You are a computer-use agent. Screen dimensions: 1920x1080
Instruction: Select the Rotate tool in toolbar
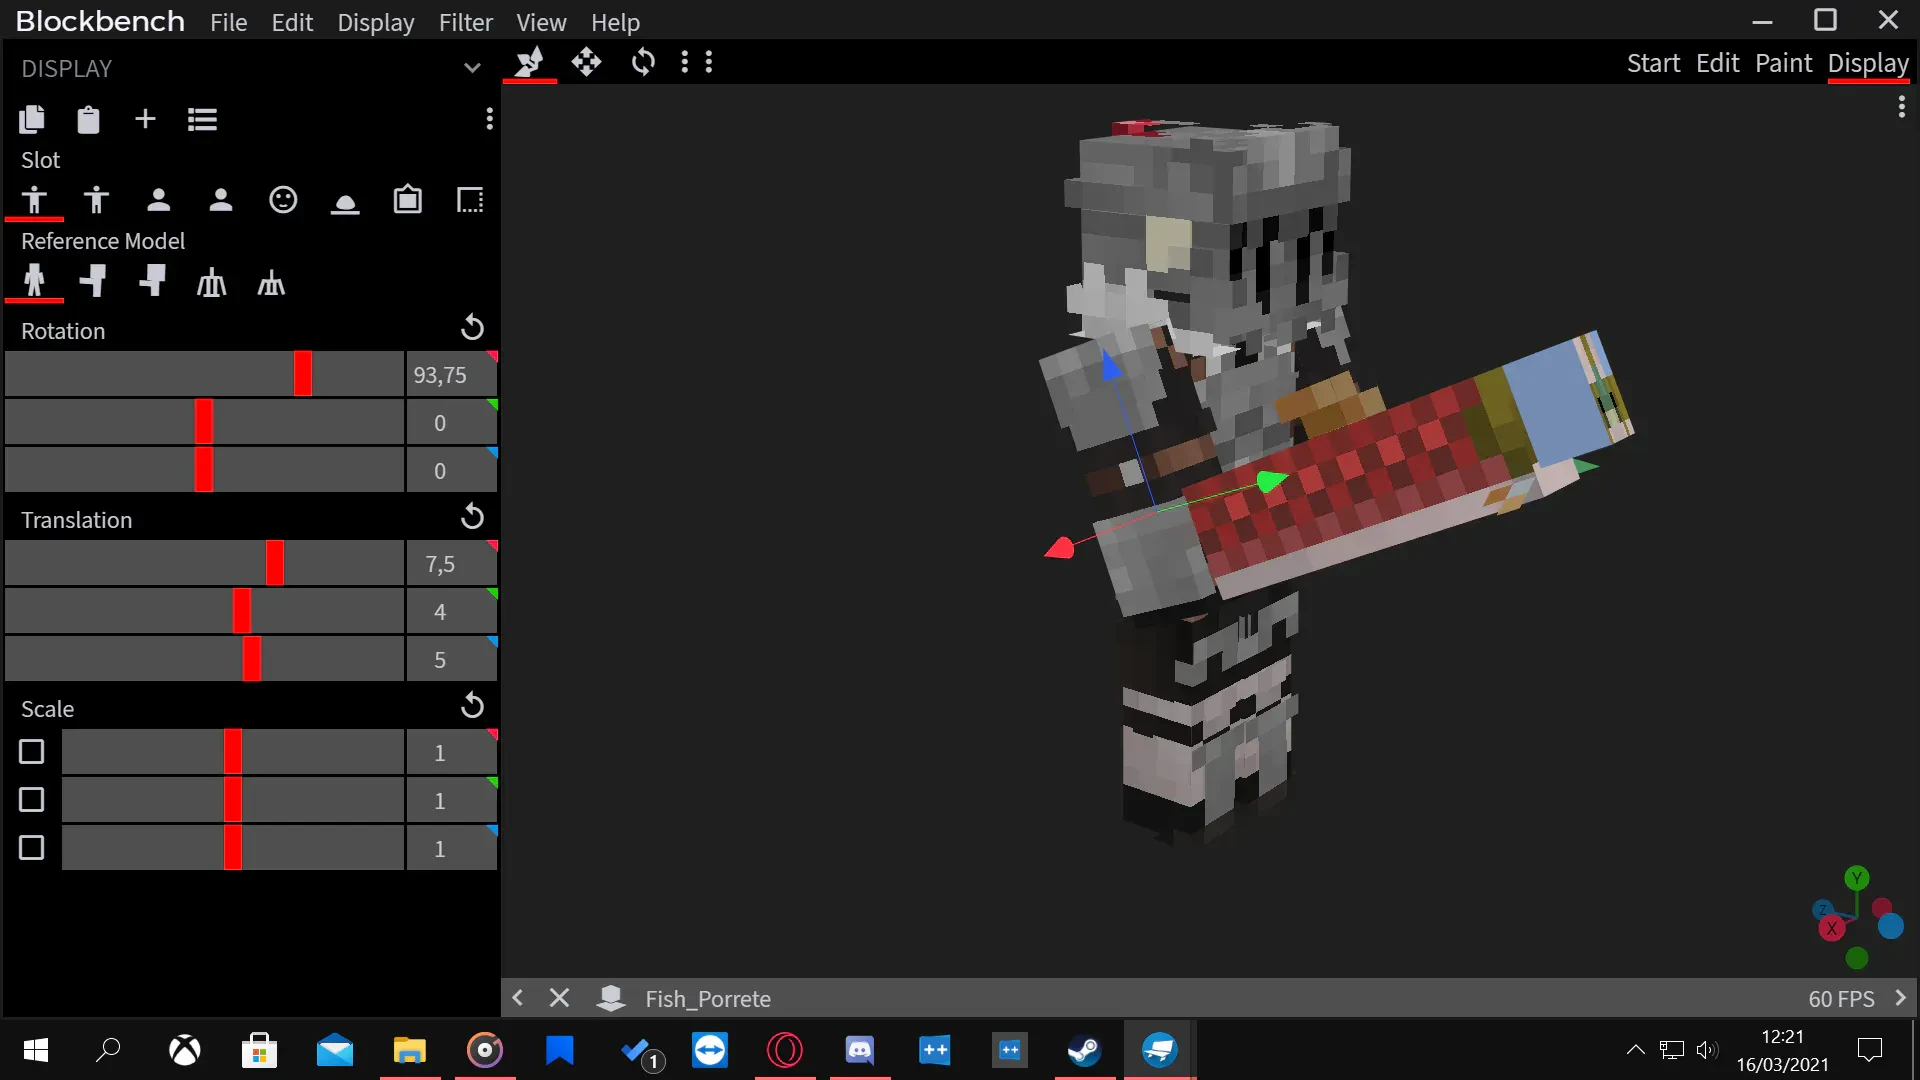643,62
